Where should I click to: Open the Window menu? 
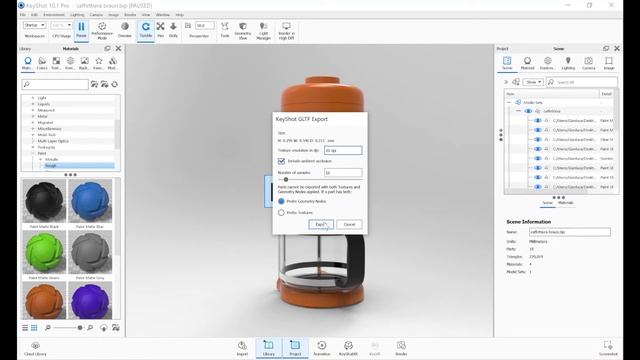162,15
